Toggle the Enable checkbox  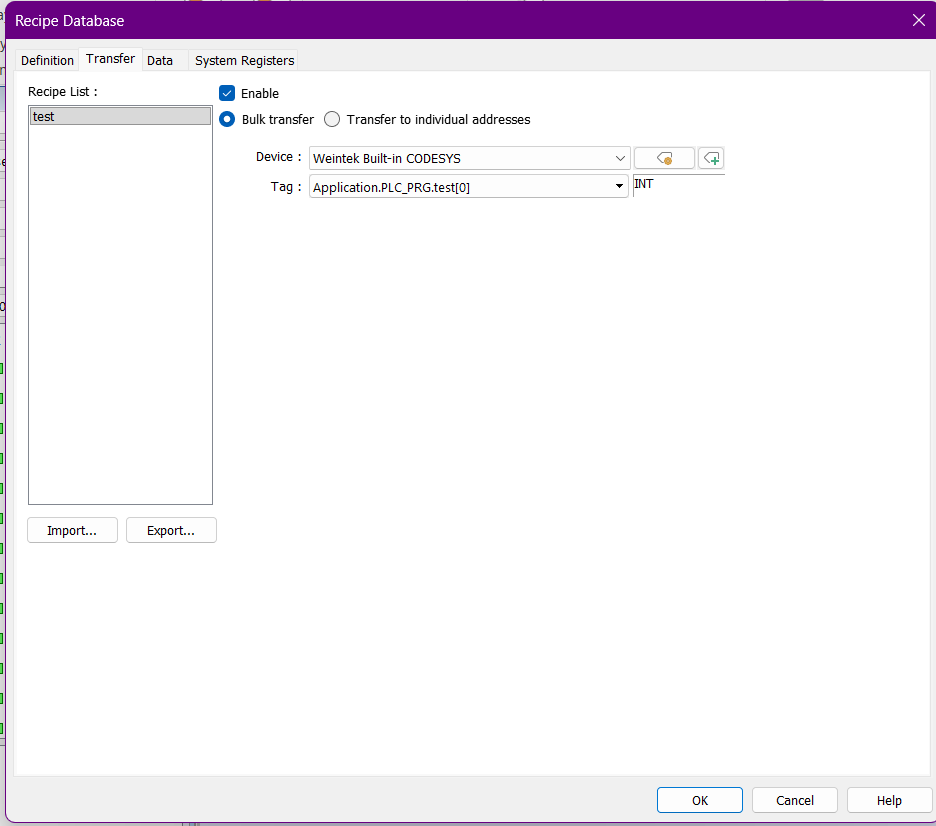pos(227,93)
